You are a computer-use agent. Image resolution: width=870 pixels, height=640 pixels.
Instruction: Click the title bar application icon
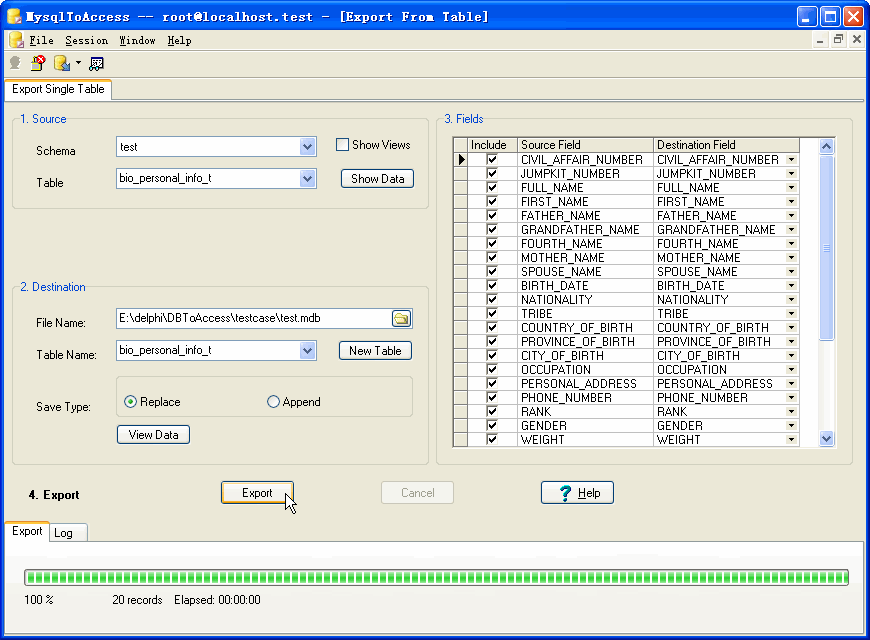14,17
